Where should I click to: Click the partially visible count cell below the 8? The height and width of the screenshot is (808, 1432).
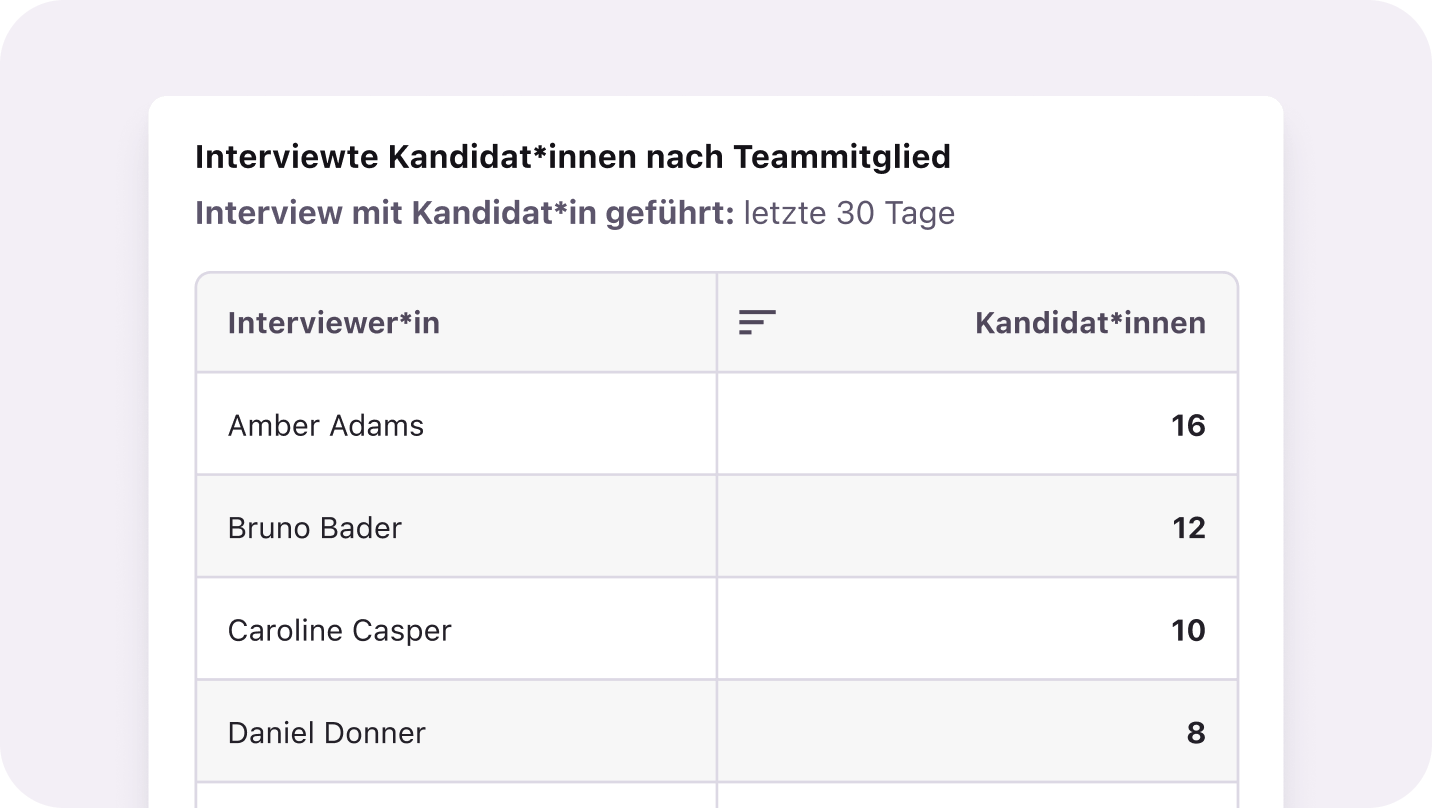click(976, 796)
